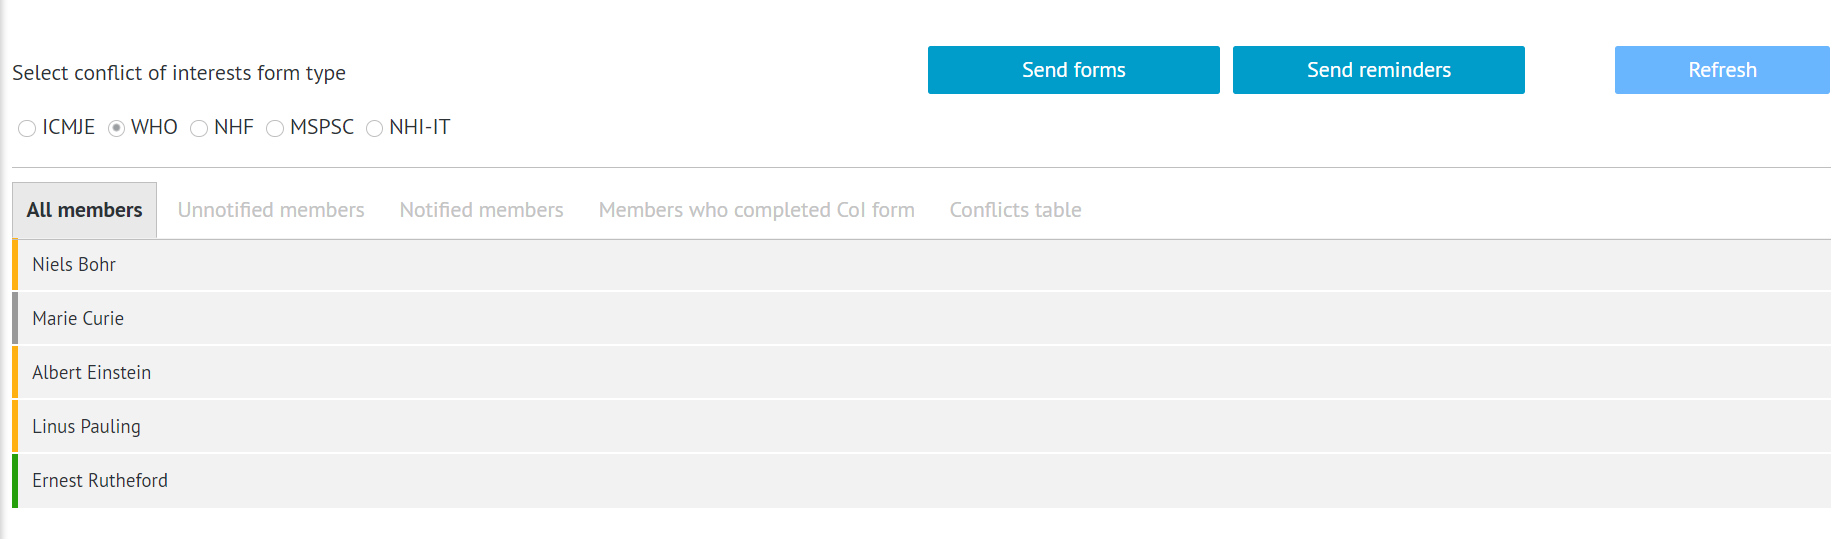Switch to the All members tab
This screenshot has width=1836, height=539.
pos(85,210)
